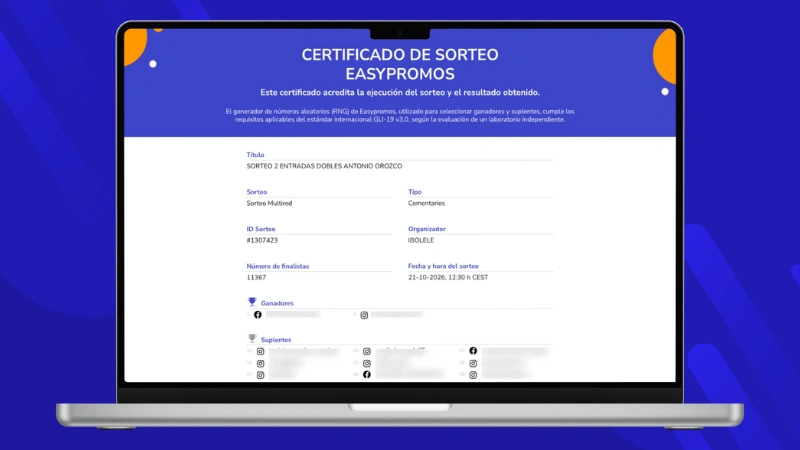Click the organizer name "IBOLELE"
Image resolution: width=800 pixels, height=450 pixels.
[x=421, y=240]
